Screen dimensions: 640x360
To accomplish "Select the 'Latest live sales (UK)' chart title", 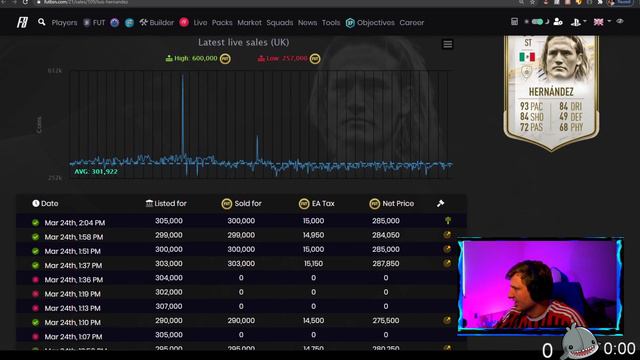I will pos(244,42).
